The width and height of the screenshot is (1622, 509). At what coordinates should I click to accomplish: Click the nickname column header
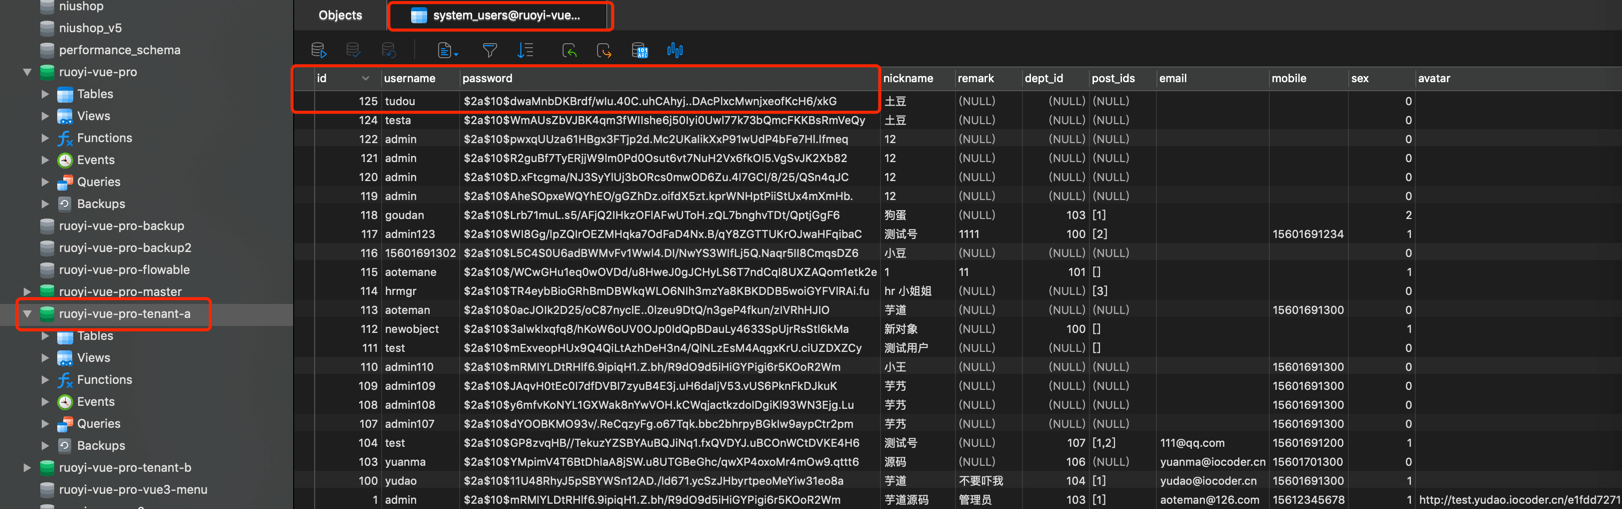[908, 78]
